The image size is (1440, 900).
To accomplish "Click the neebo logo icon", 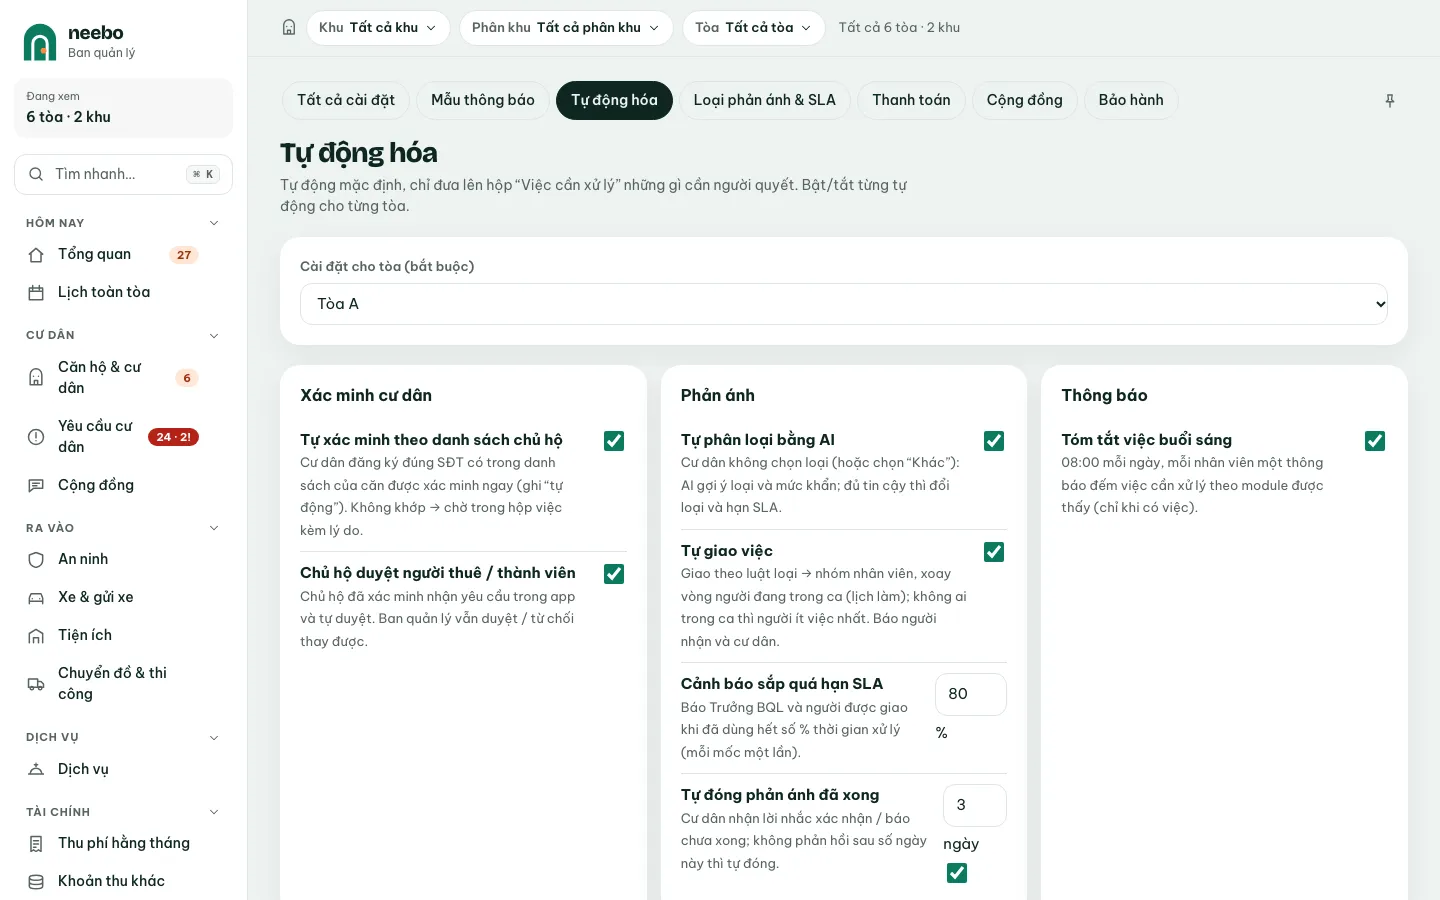I will coord(40,42).
